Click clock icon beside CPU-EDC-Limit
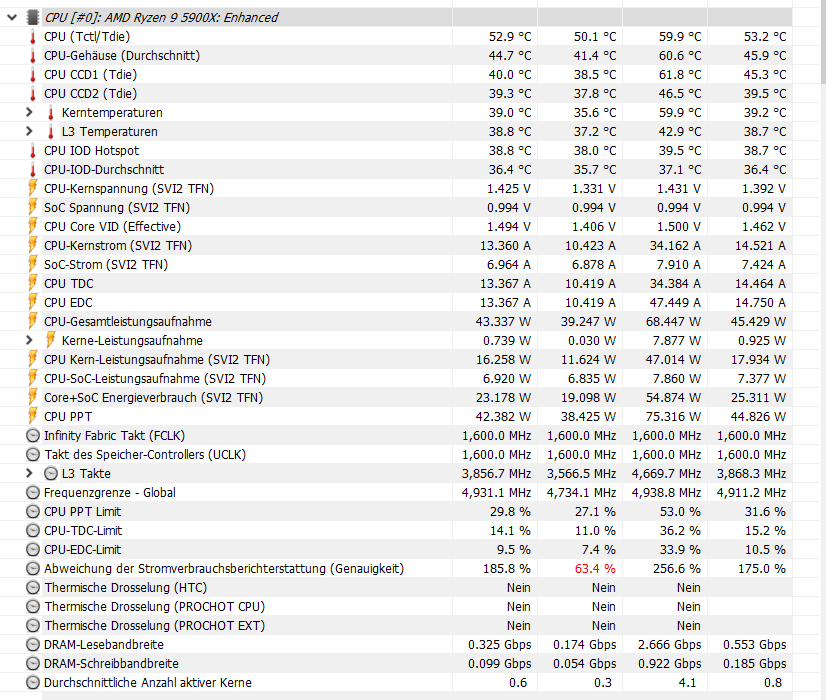The height and width of the screenshot is (700, 826). coord(33,549)
